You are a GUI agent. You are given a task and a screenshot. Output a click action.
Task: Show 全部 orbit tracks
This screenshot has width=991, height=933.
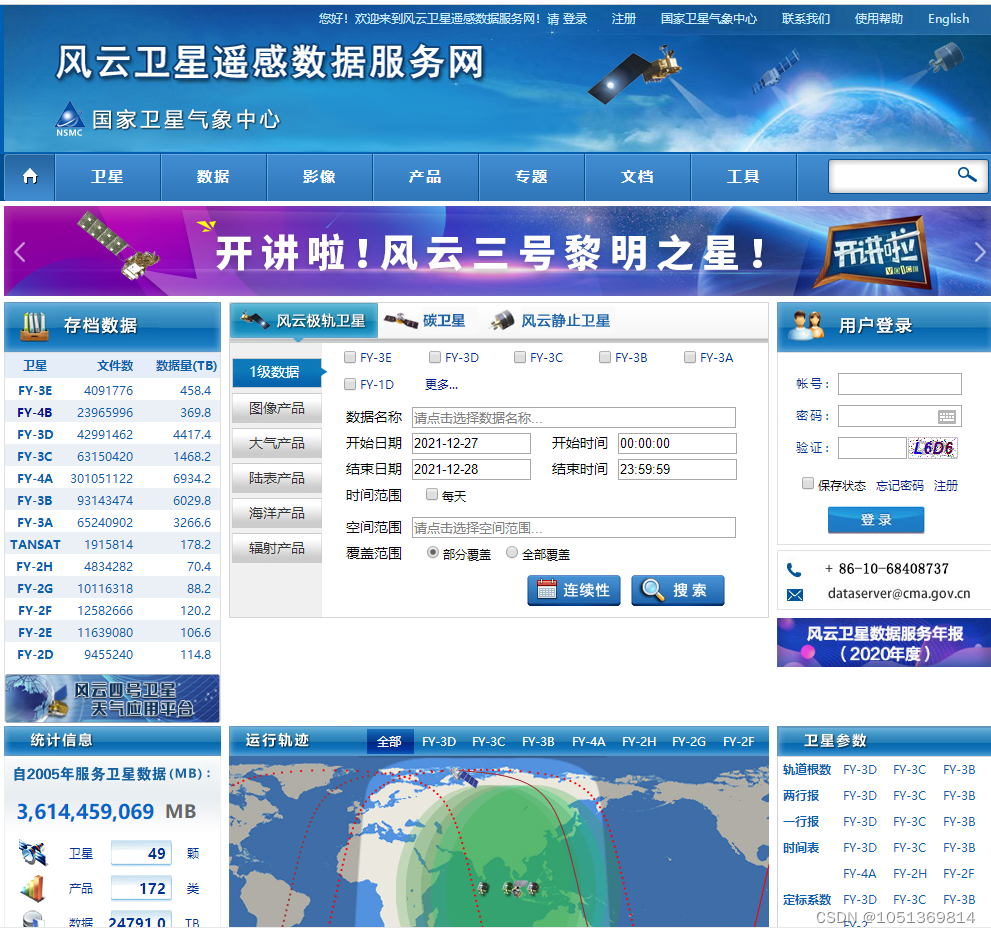[x=389, y=741]
